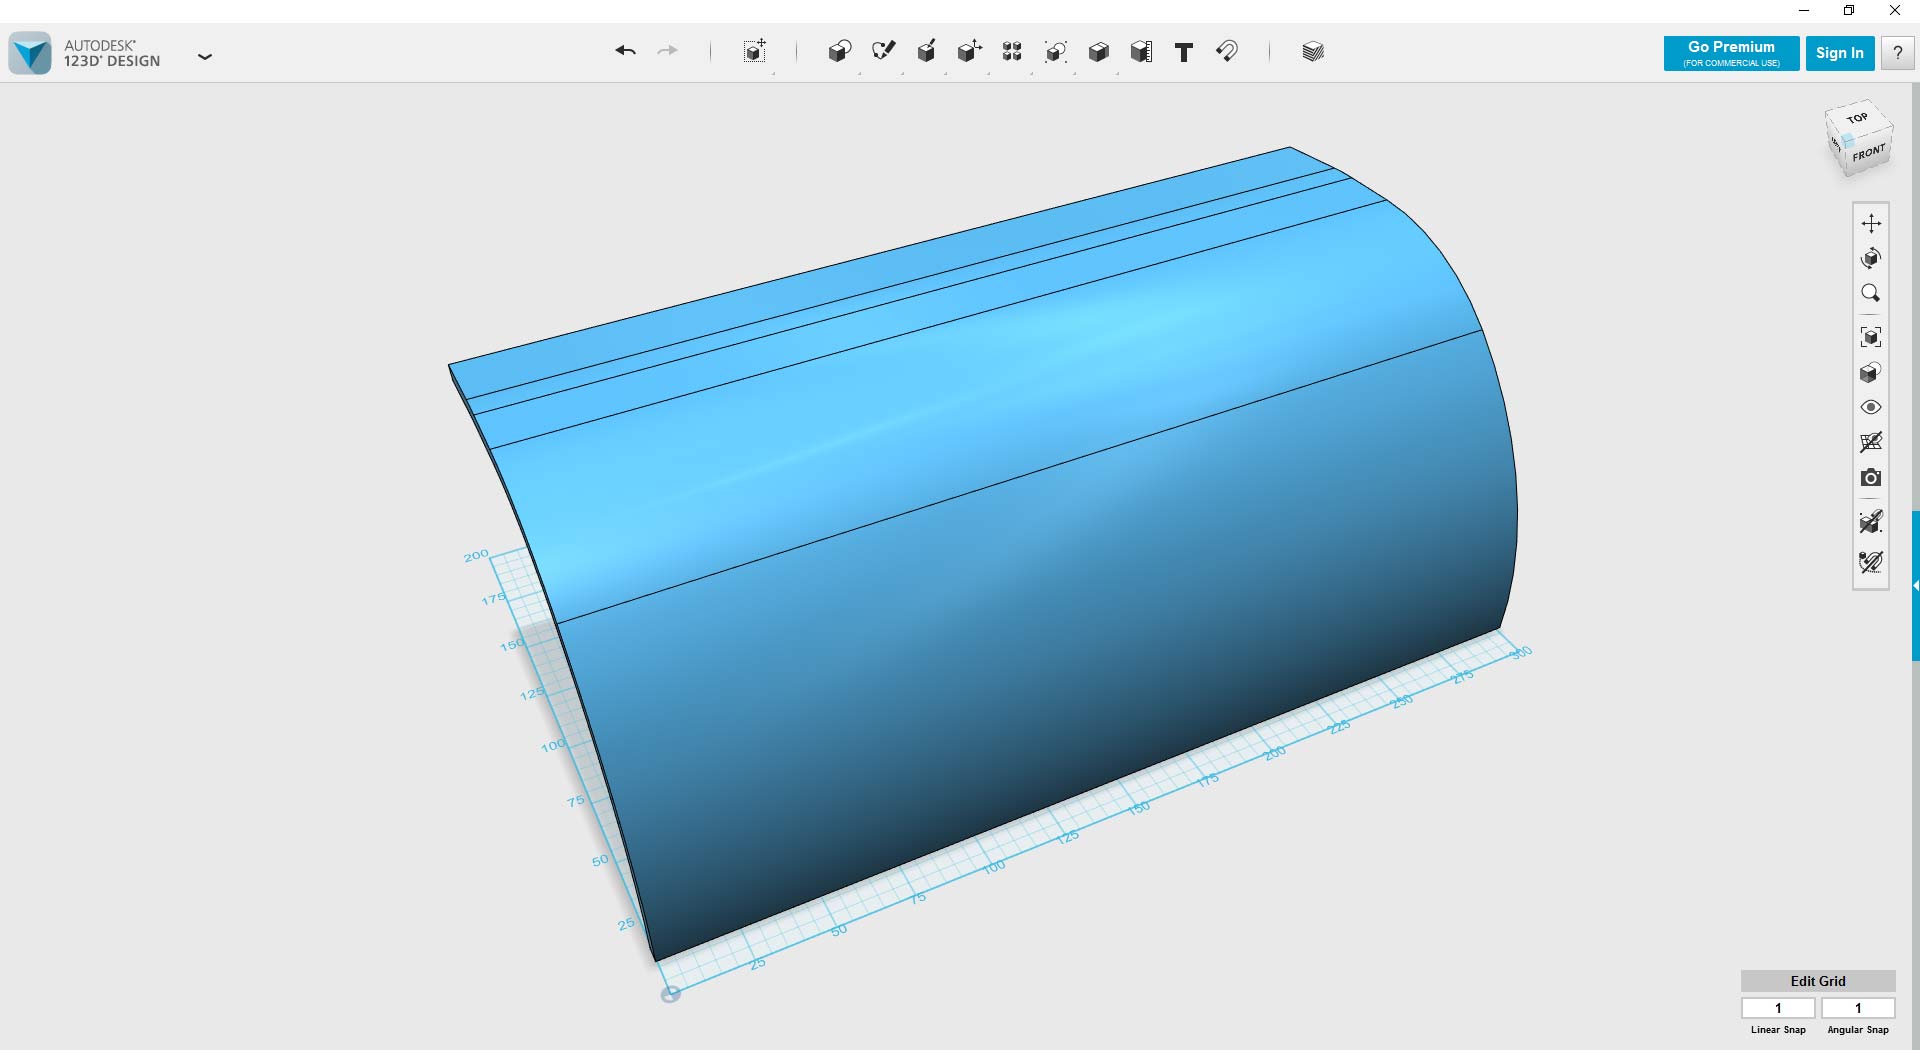
Task: Select the Text tool
Action: tap(1184, 51)
